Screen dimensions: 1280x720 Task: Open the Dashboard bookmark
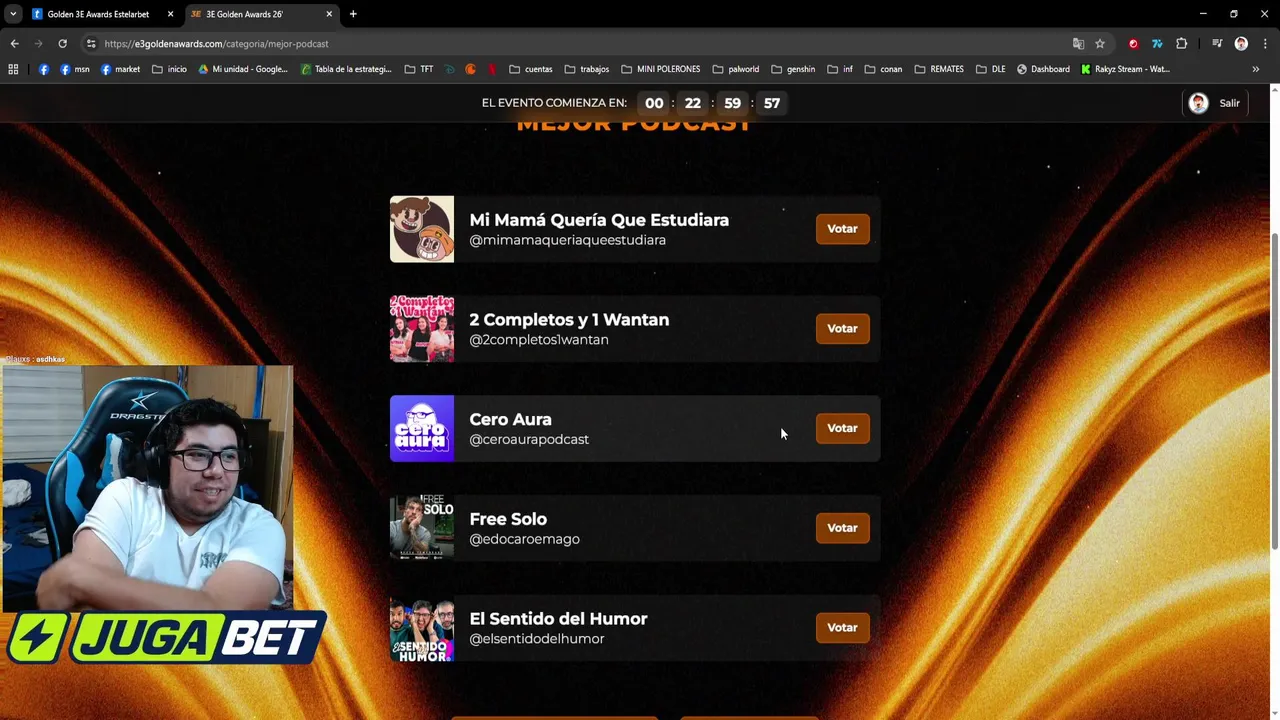(1043, 69)
